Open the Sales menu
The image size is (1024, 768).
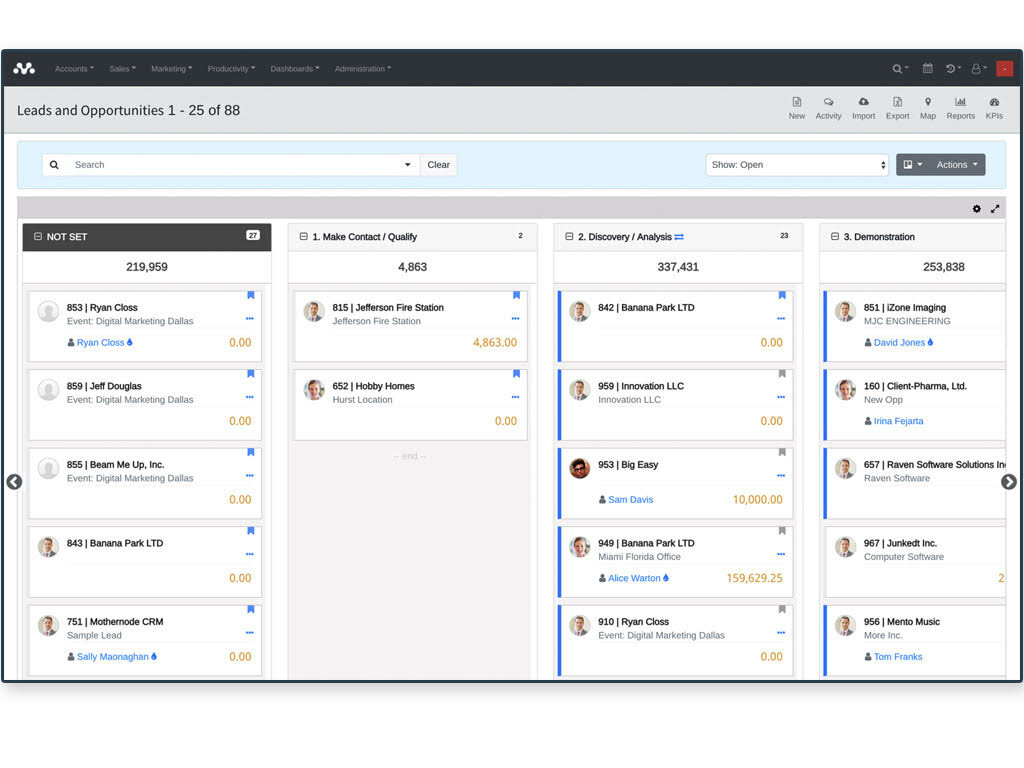click(x=122, y=69)
